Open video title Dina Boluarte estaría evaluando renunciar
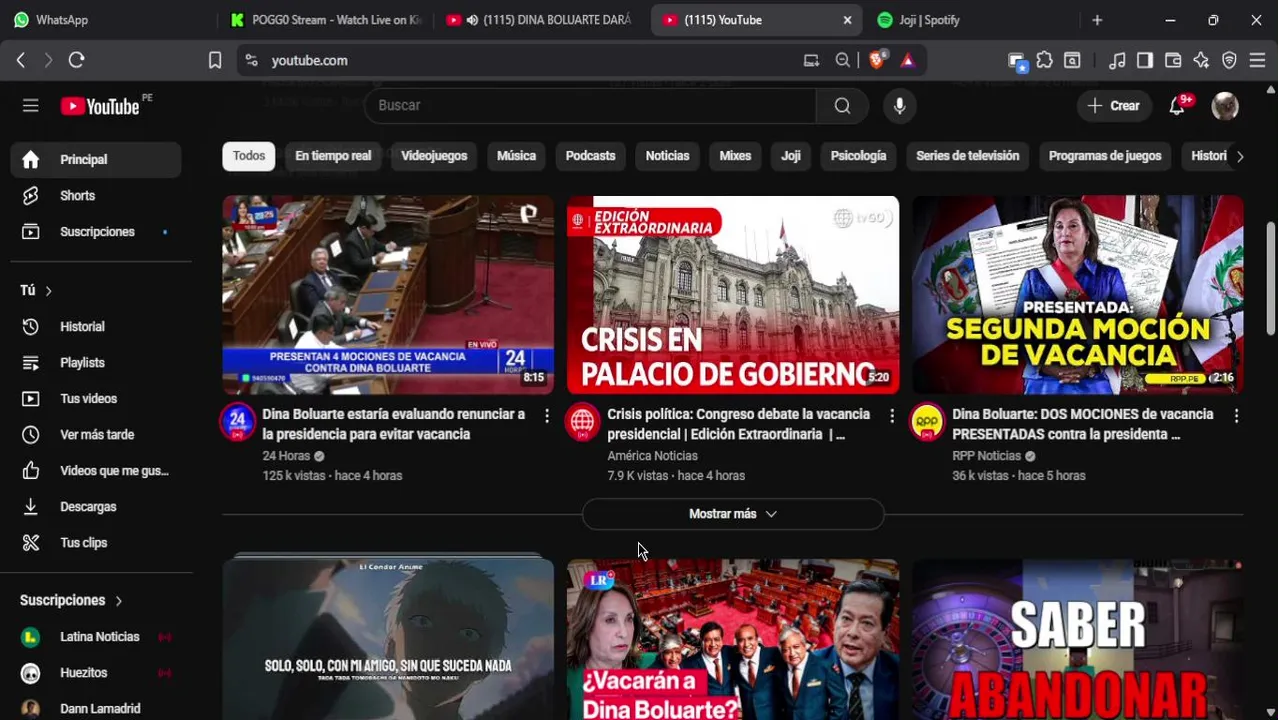The width and height of the screenshot is (1278, 720). click(394, 424)
